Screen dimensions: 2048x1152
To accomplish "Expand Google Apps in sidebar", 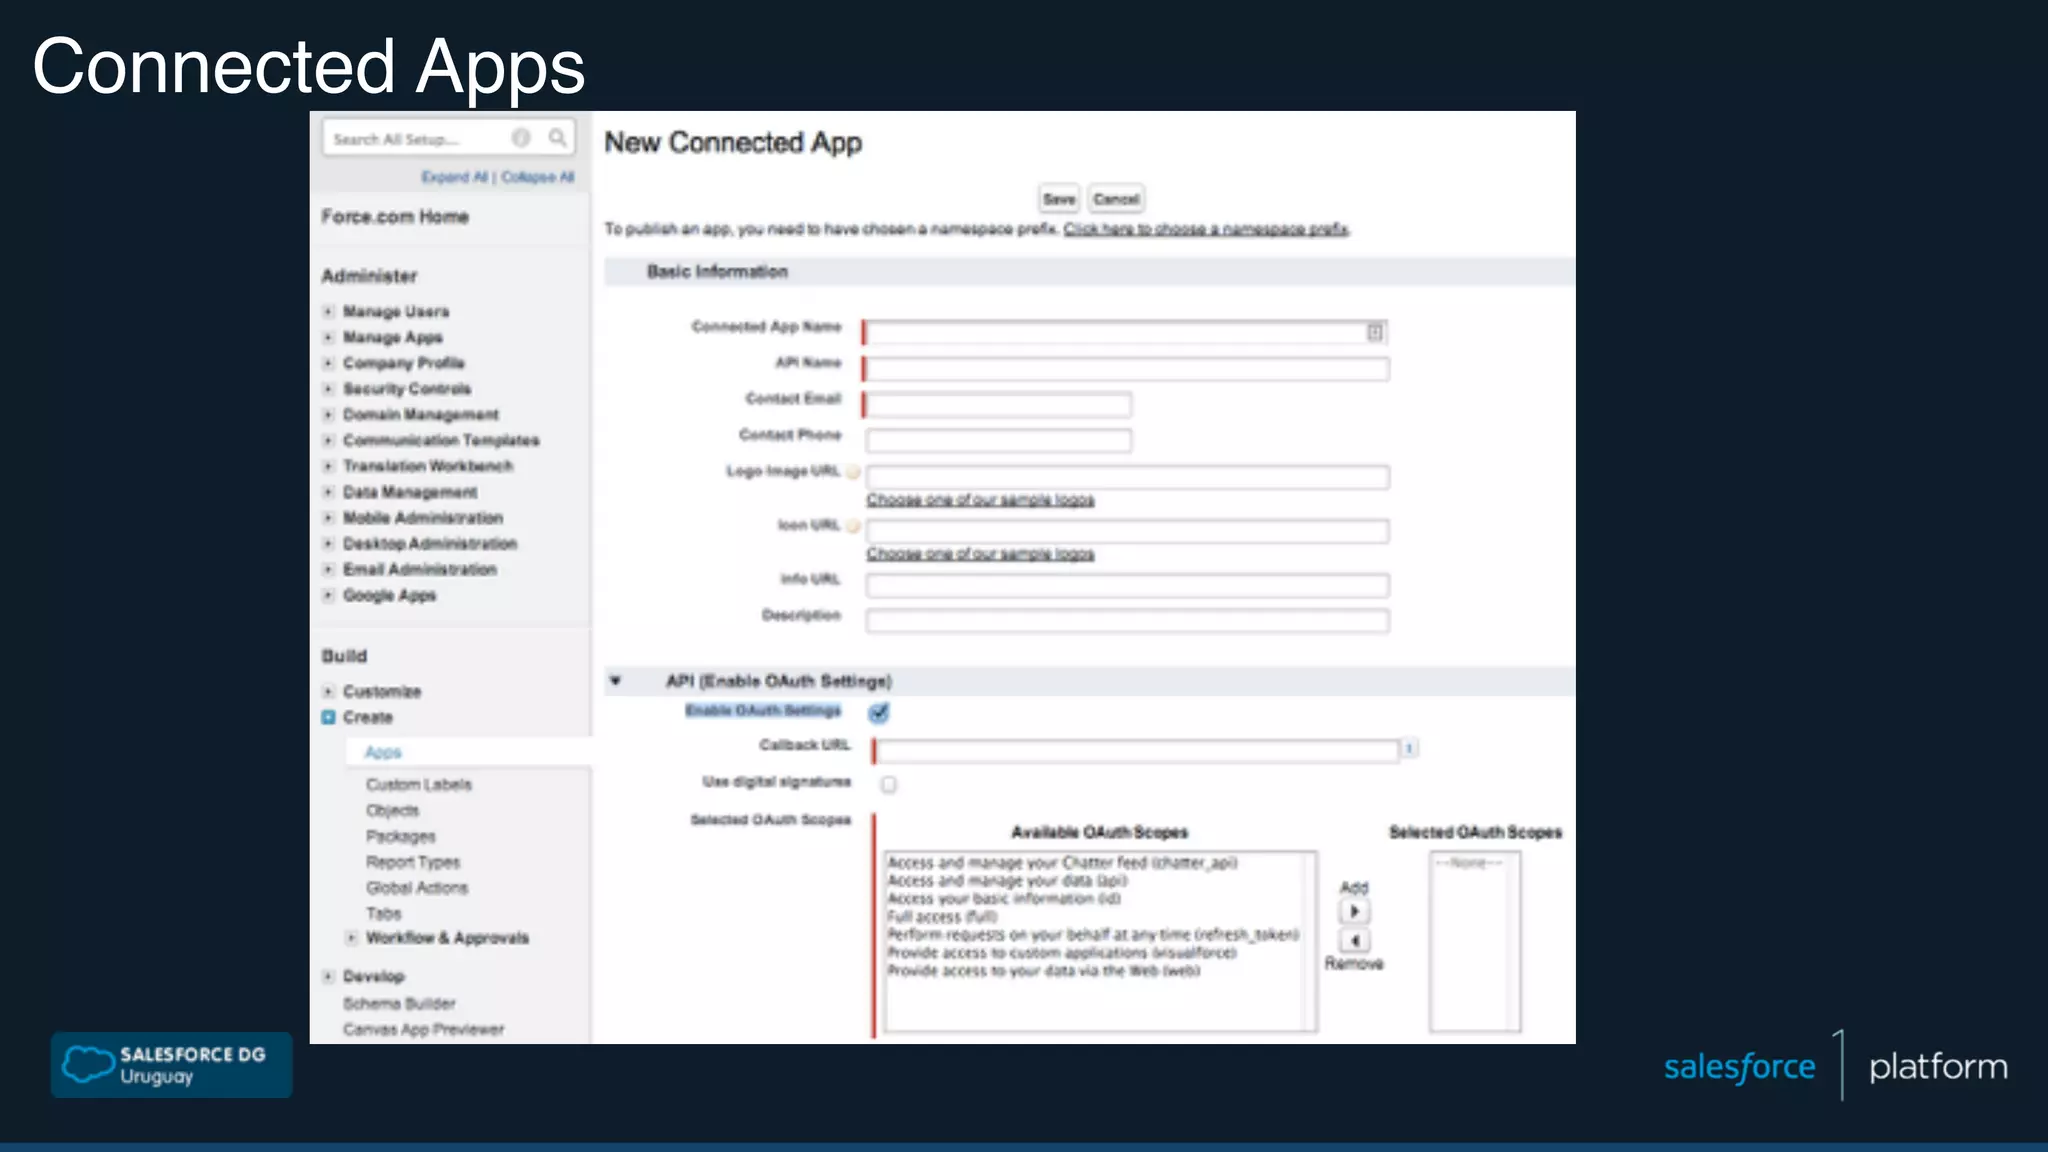I will (x=328, y=595).
